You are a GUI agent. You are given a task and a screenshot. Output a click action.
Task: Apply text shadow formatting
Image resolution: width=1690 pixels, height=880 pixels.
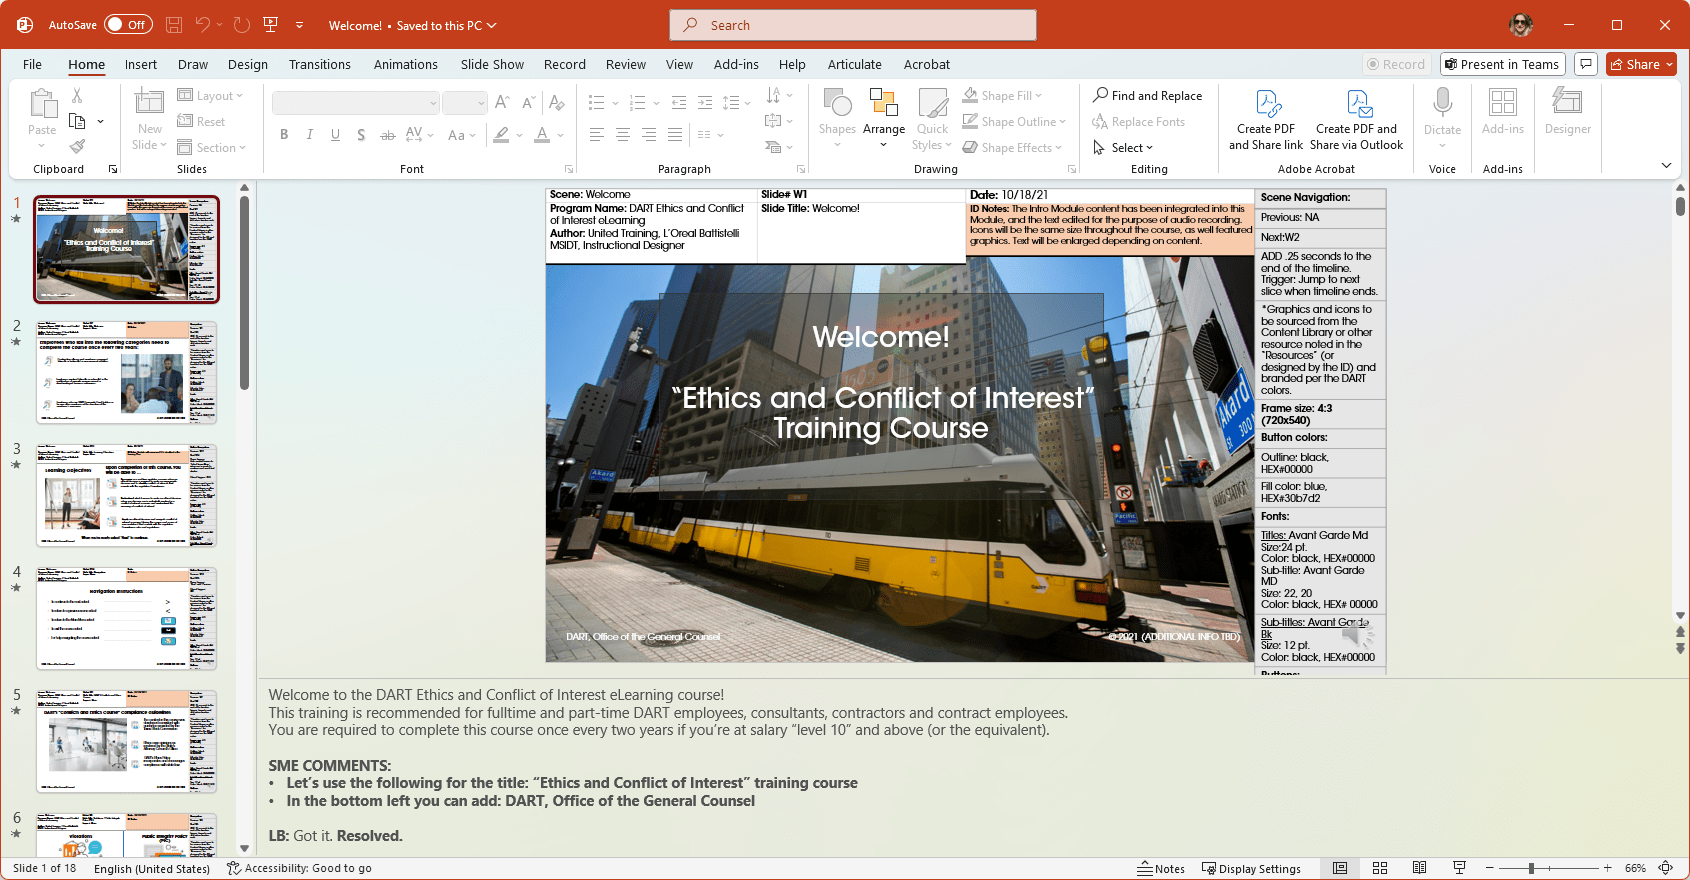pyautogui.click(x=361, y=135)
